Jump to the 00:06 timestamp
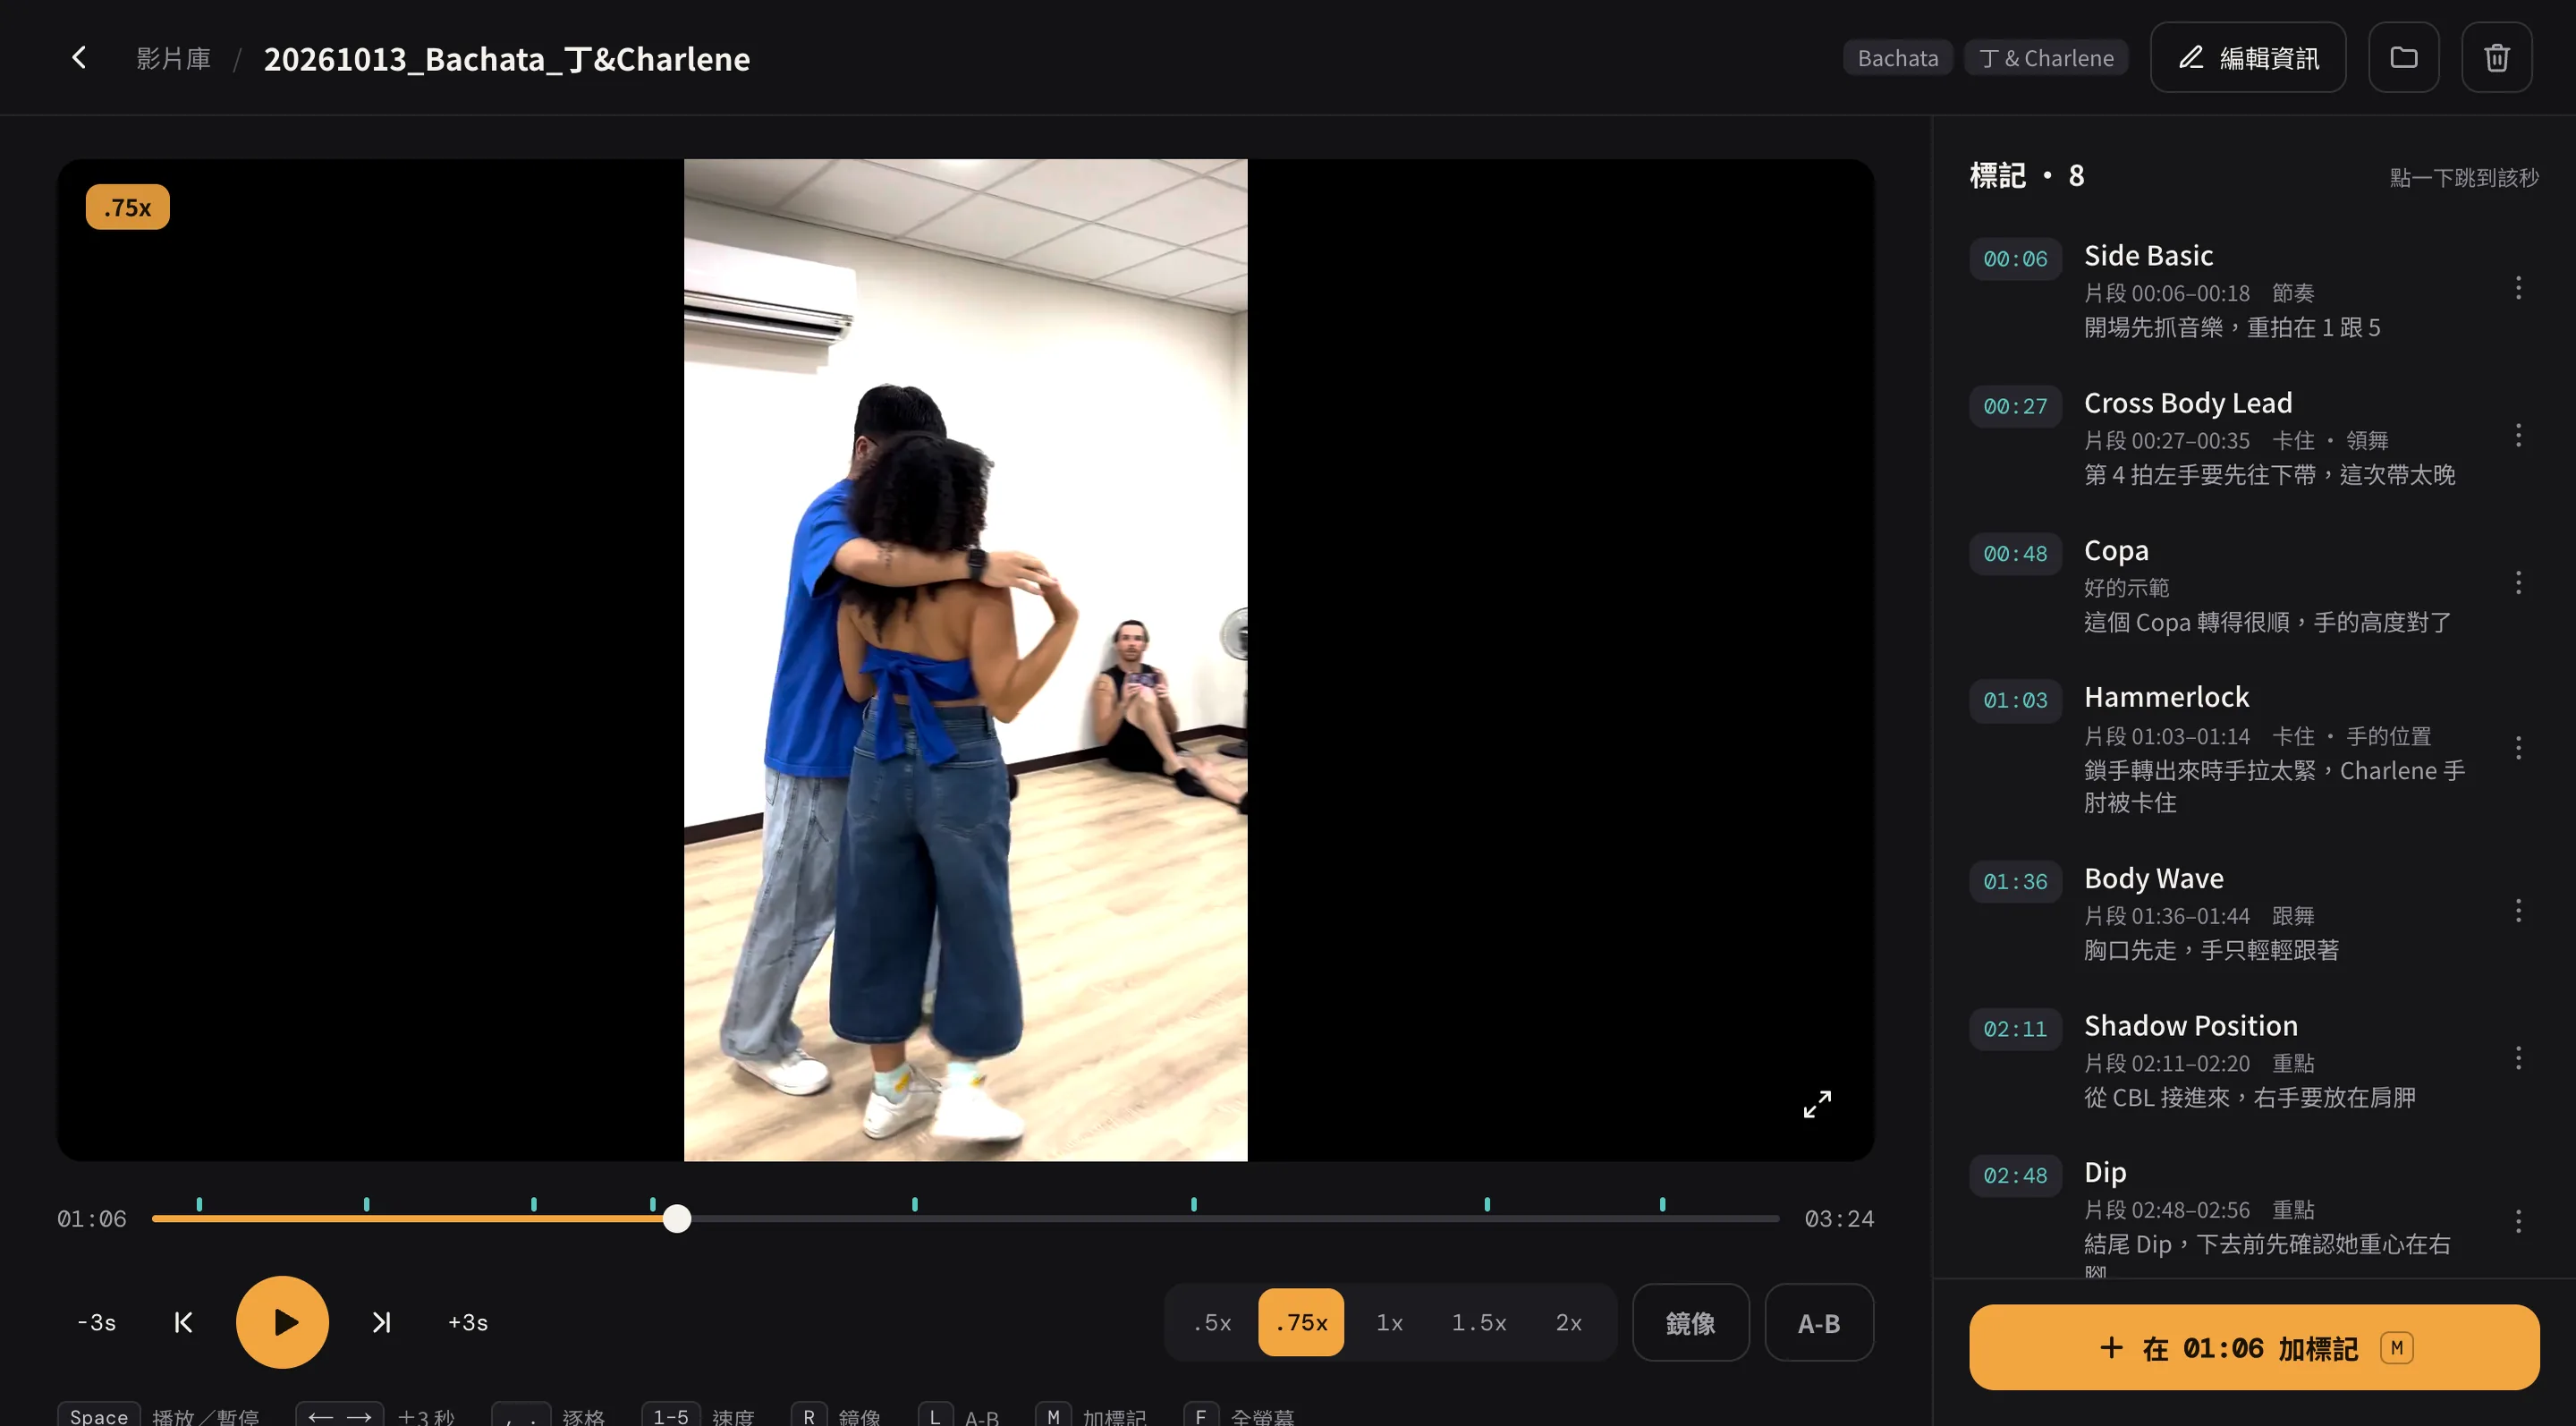Screen dimensions: 2576x1426 click(x=2015, y=259)
